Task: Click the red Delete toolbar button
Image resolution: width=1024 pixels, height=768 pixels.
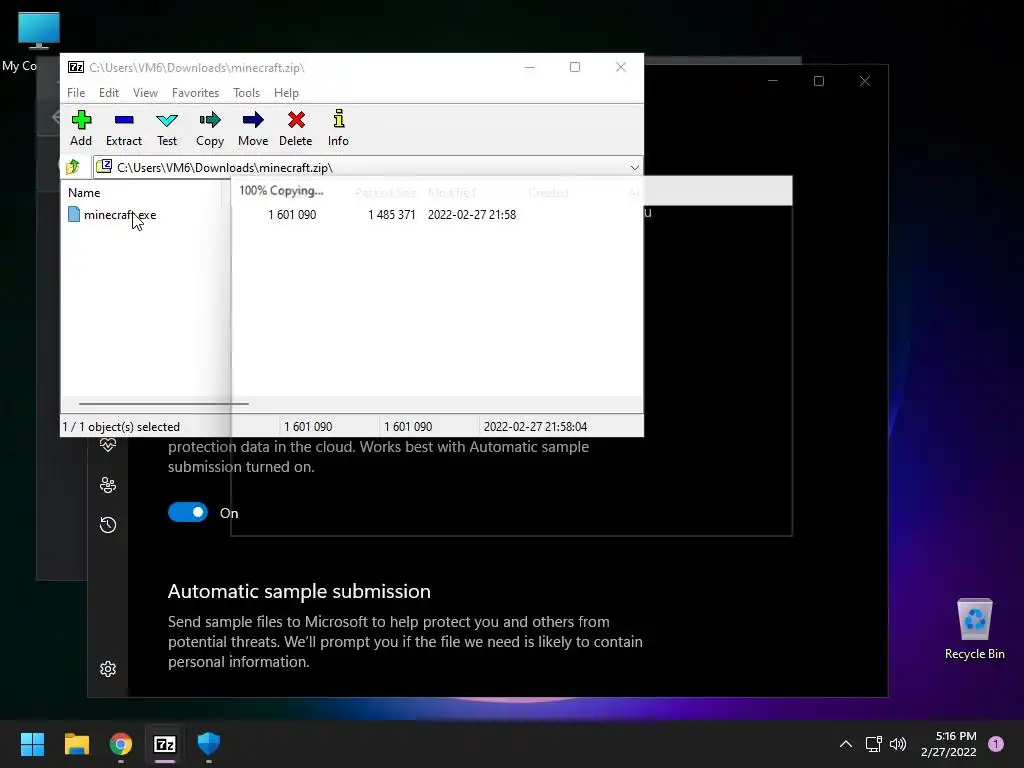Action: click(x=296, y=128)
